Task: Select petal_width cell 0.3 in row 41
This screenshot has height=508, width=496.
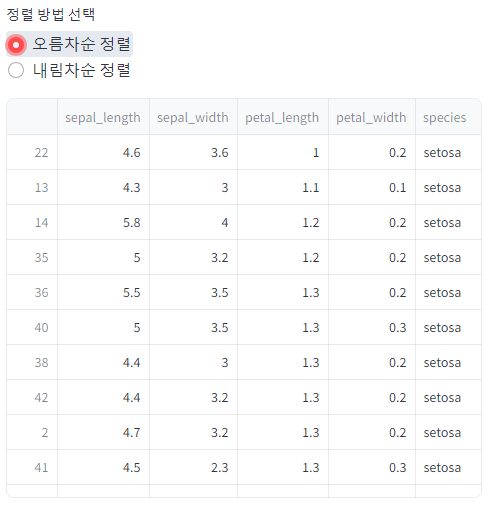Action: (x=372, y=467)
